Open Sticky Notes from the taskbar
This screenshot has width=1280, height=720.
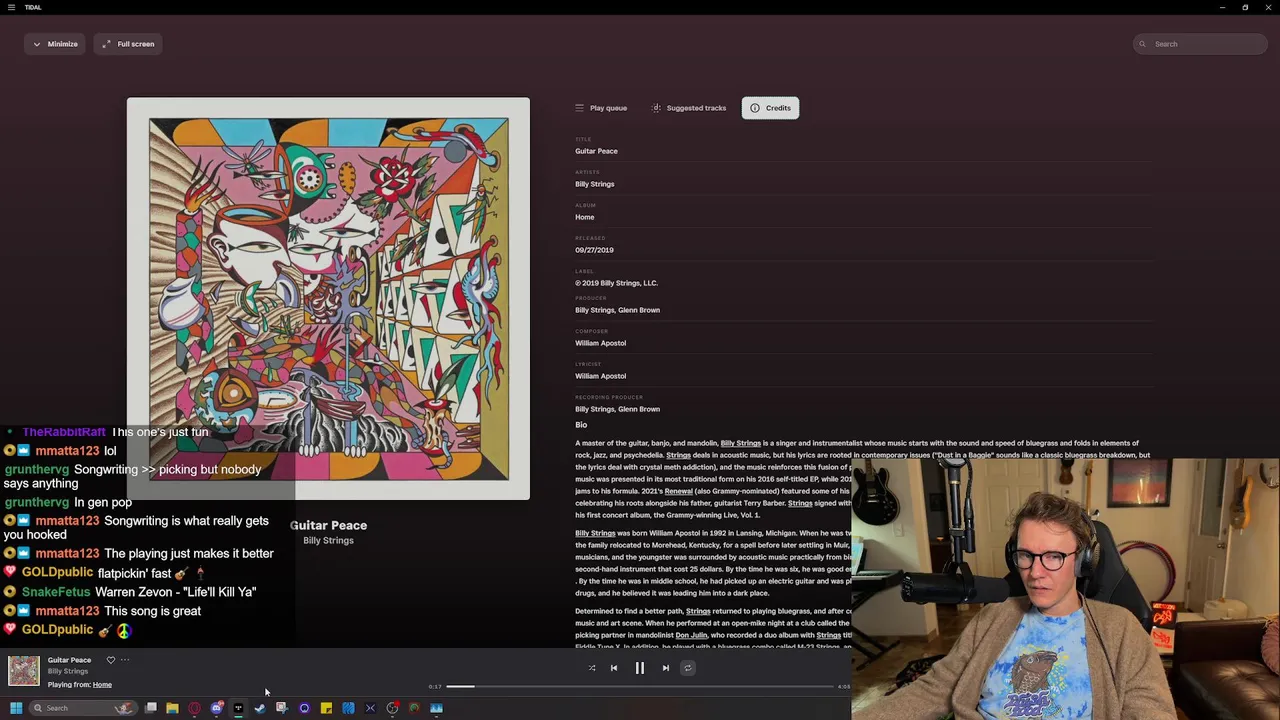tap(326, 708)
